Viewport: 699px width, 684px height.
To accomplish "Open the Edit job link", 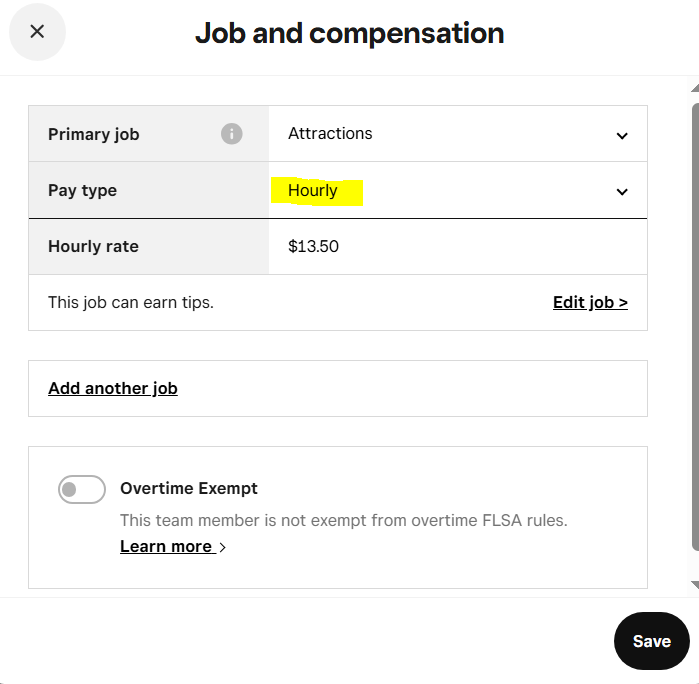I will 590,302.
